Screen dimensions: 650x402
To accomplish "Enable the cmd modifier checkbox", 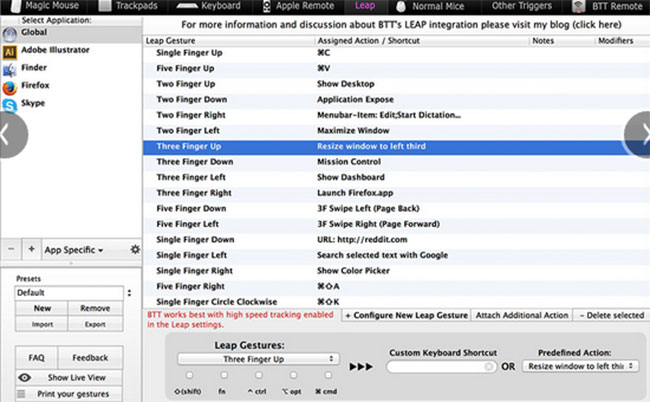I will (x=328, y=375).
